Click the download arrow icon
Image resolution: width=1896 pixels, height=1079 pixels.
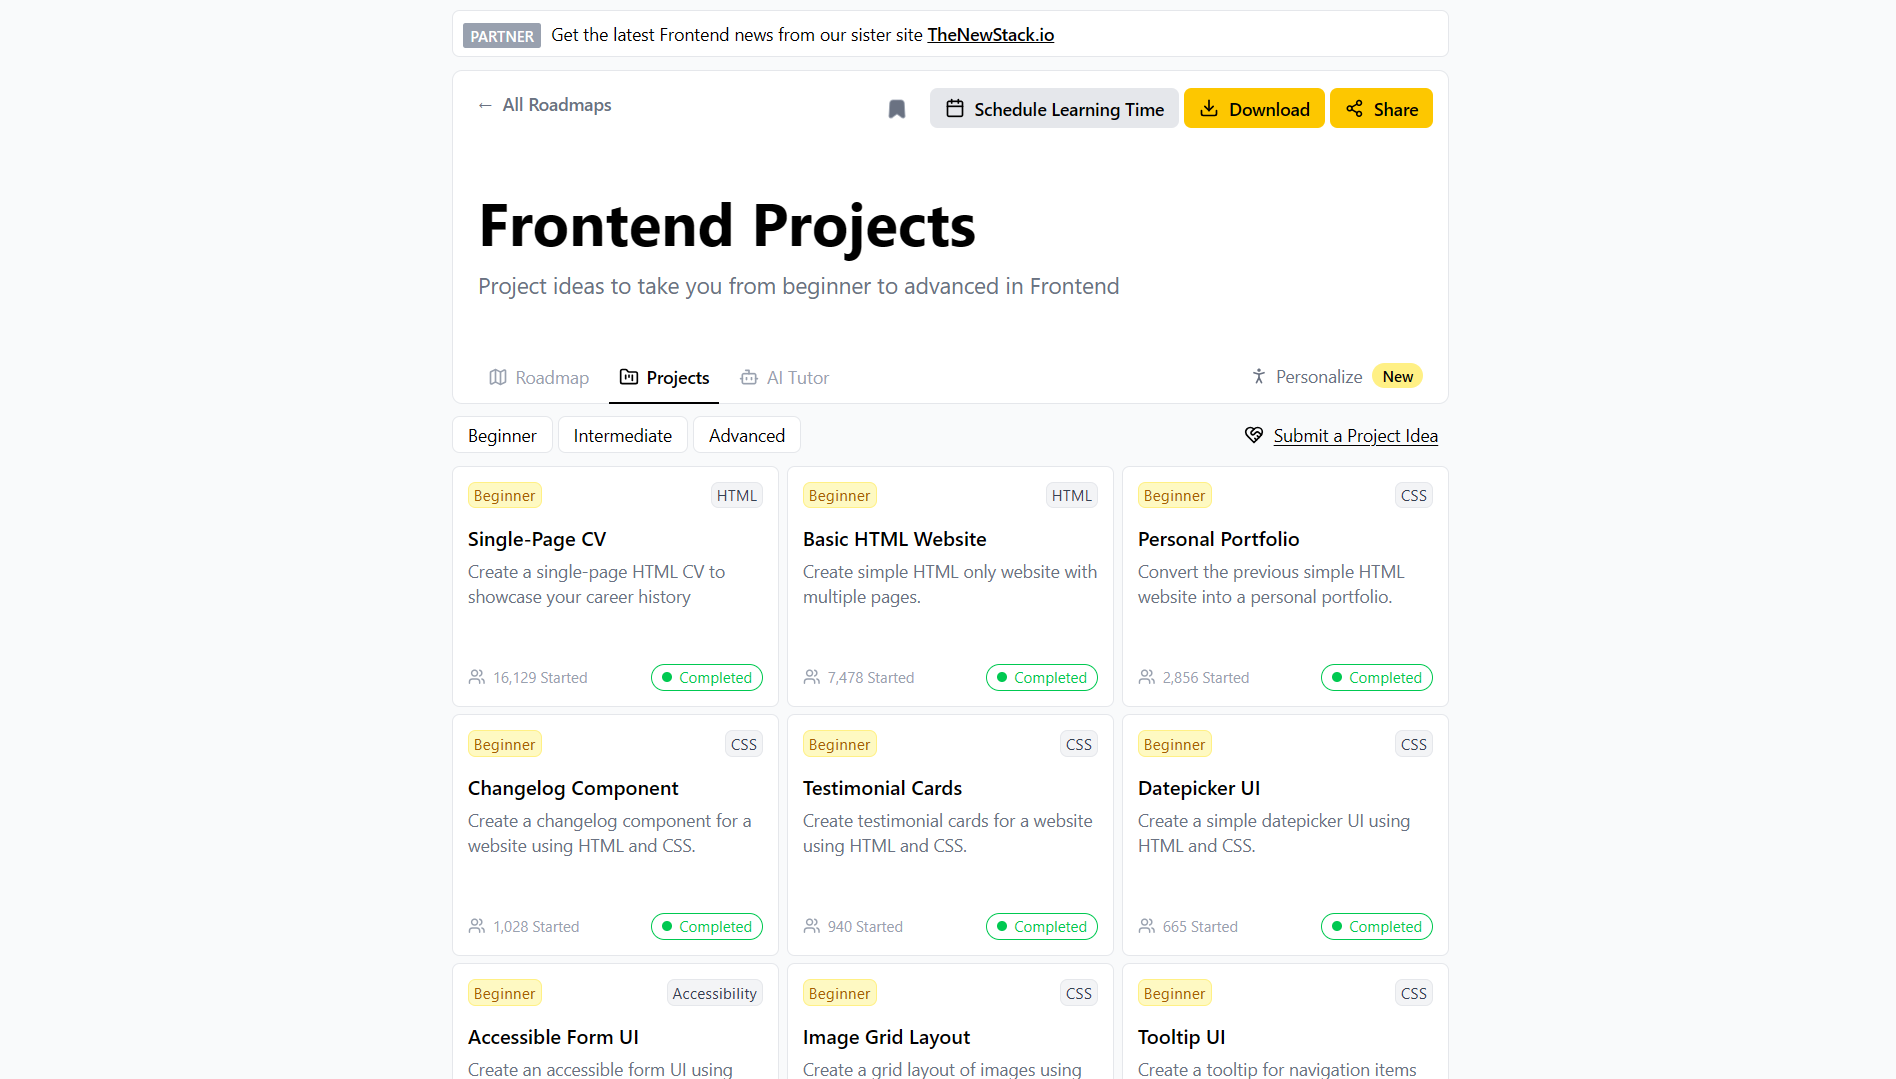pos(1209,109)
